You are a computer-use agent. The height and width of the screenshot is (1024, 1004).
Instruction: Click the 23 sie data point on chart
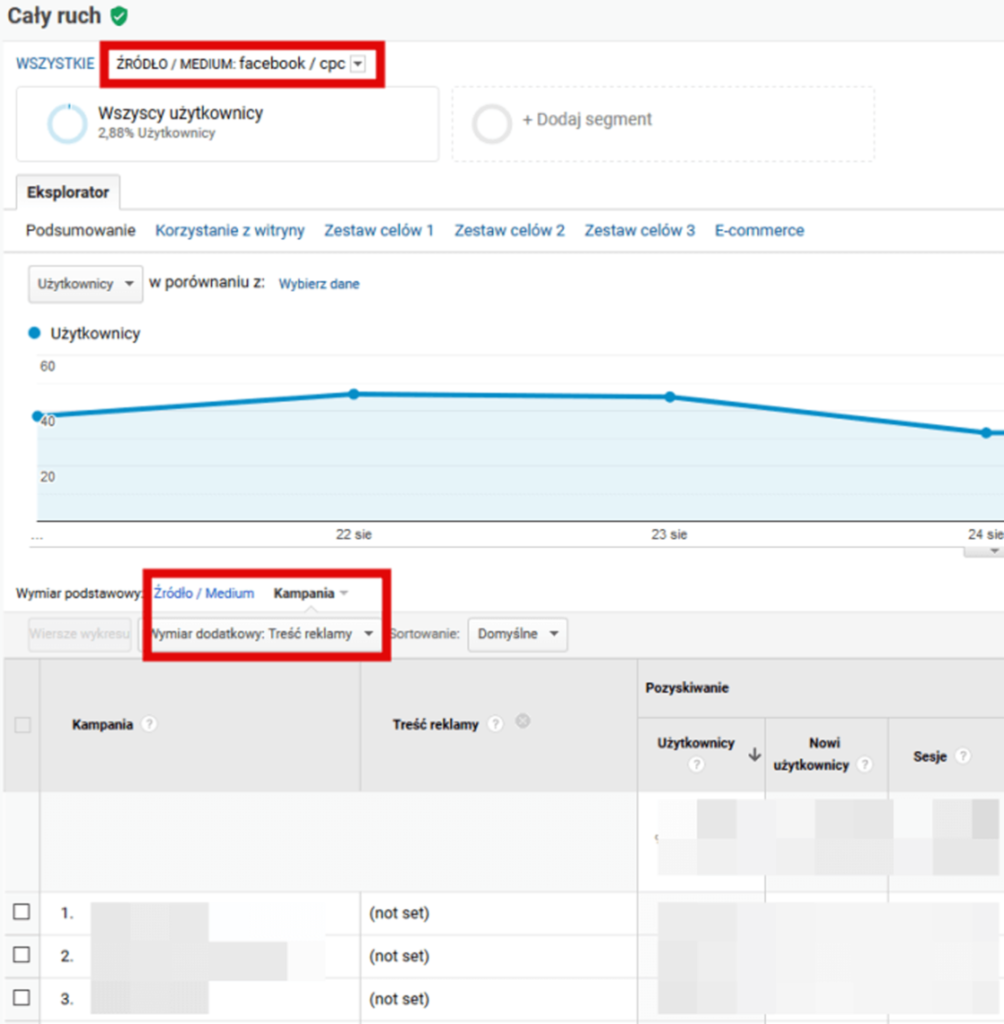pyautogui.click(x=670, y=397)
